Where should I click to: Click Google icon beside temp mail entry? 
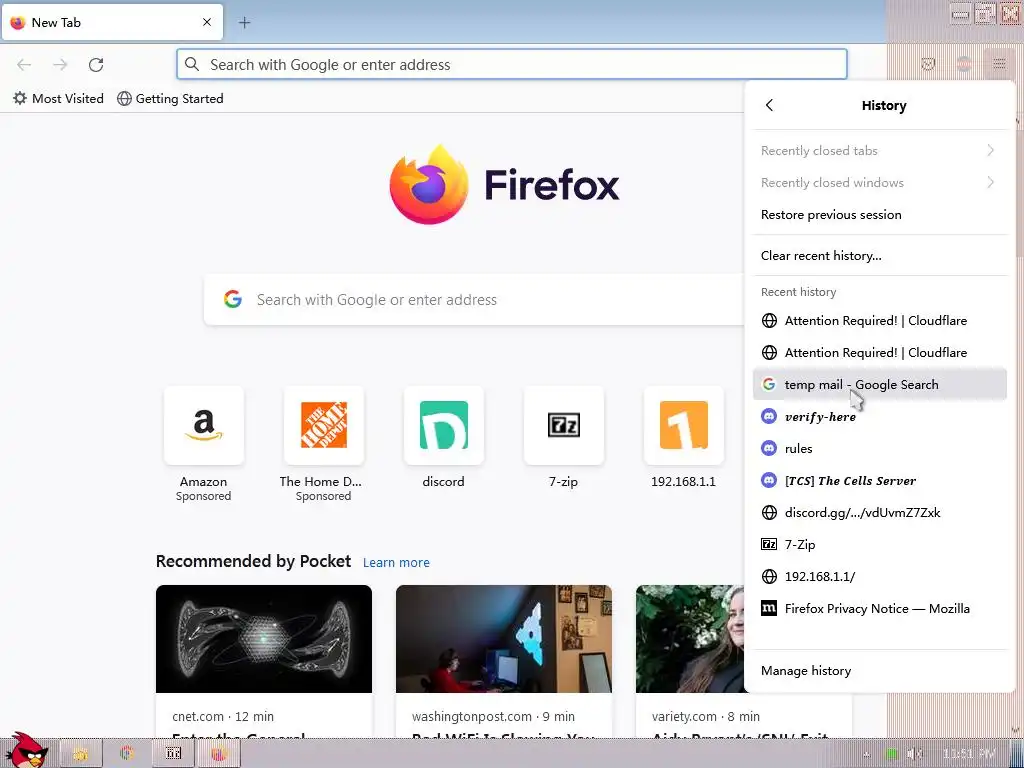[x=769, y=385]
